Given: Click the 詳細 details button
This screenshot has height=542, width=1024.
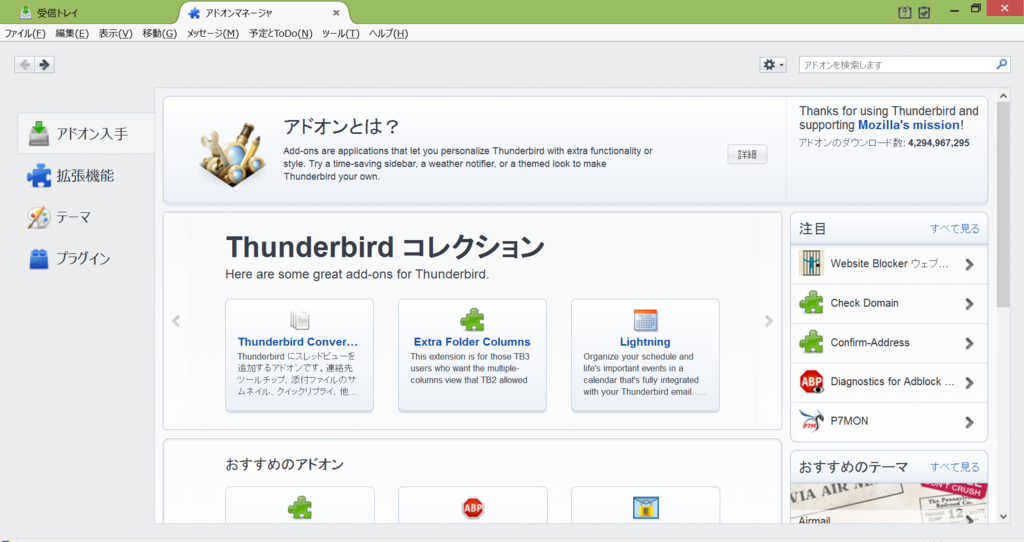Looking at the screenshot, I should 747,154.
